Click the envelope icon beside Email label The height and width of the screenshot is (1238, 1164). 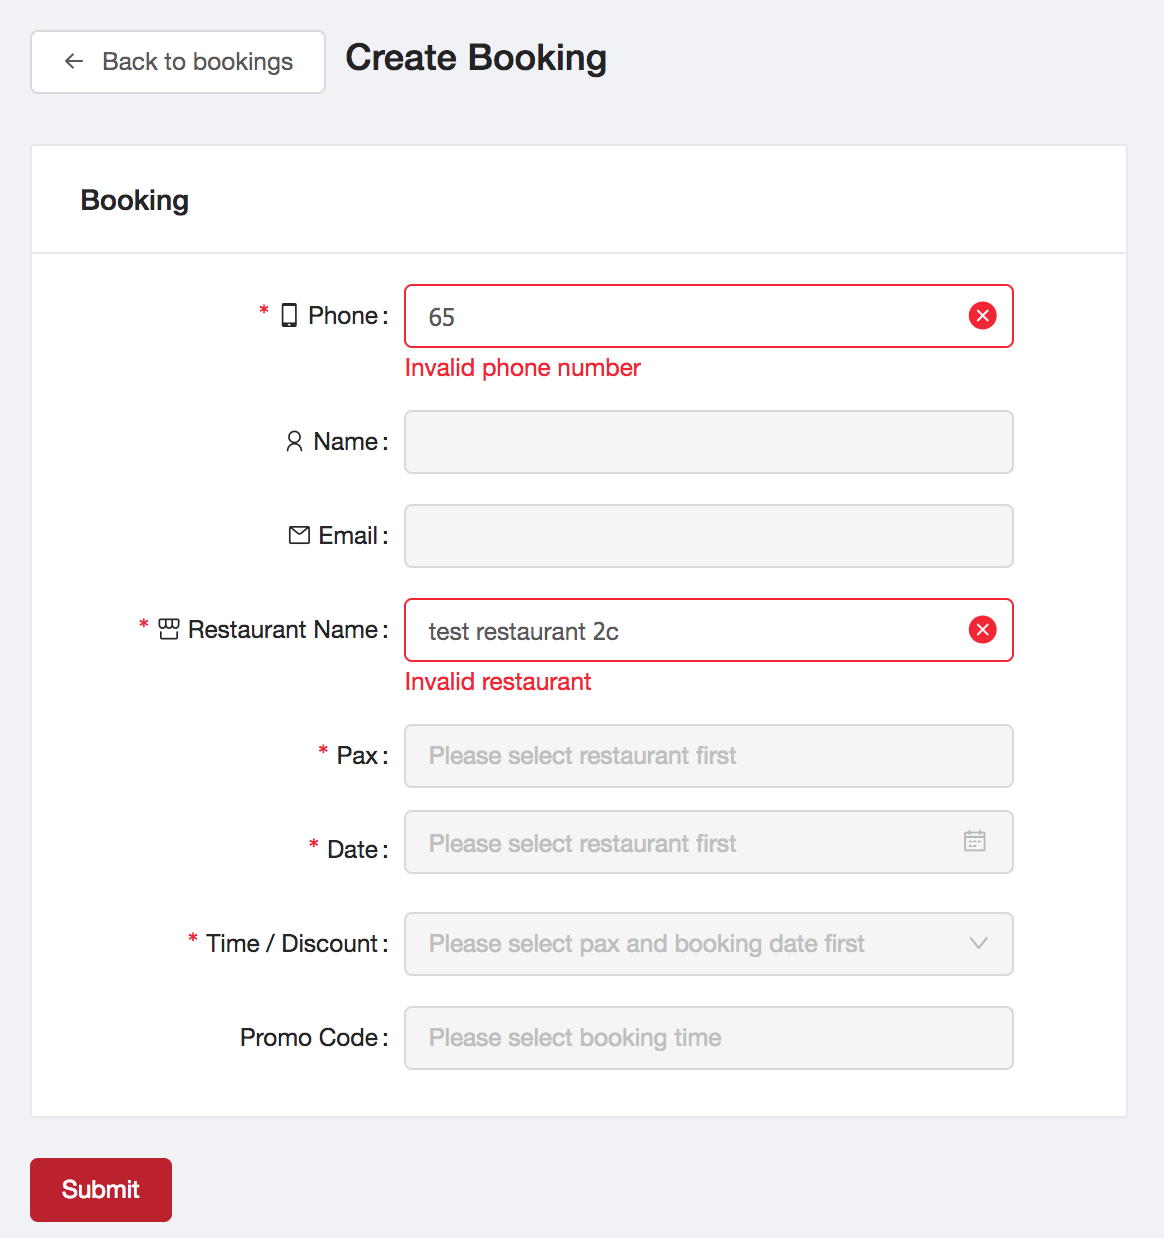299,535
